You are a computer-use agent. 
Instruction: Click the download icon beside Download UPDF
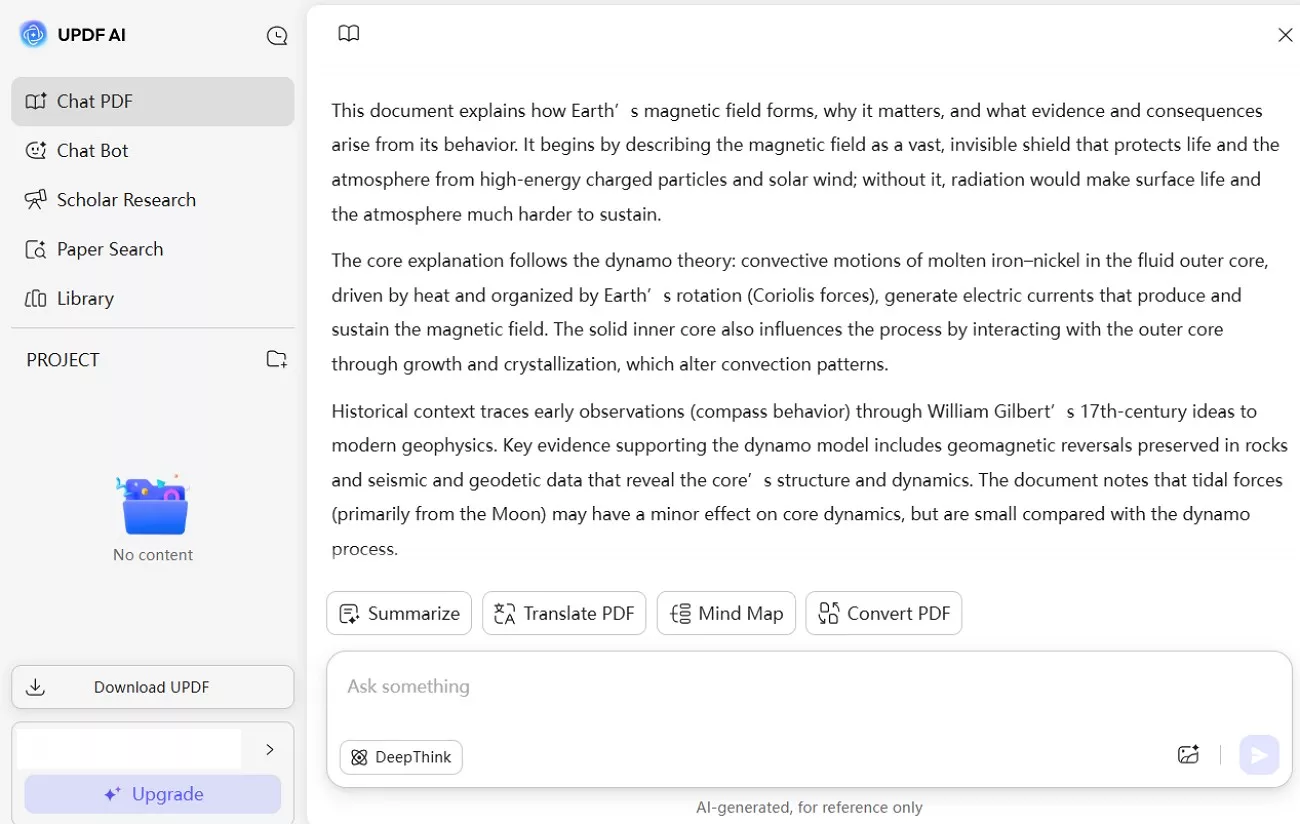tap(35, 687)
